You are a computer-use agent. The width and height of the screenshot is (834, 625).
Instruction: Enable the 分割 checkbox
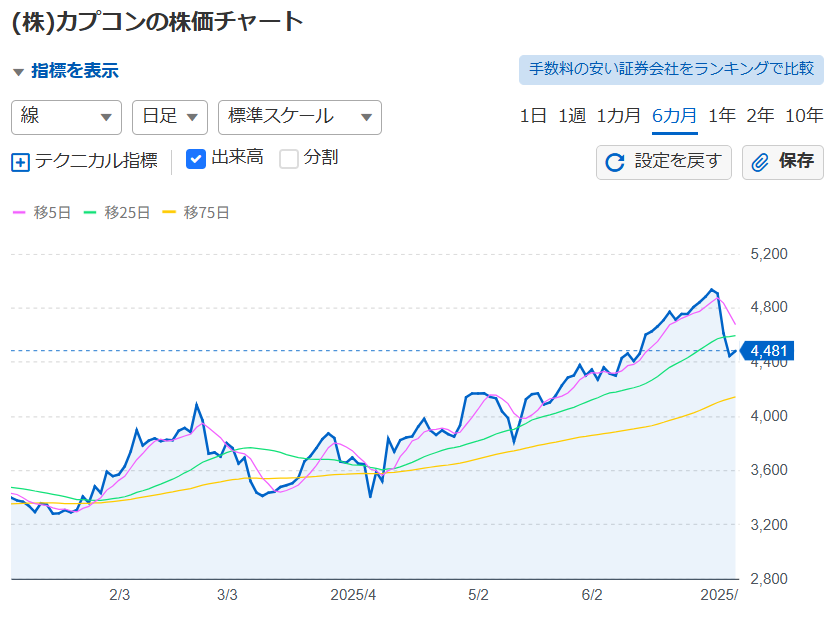tap(289, 159)
